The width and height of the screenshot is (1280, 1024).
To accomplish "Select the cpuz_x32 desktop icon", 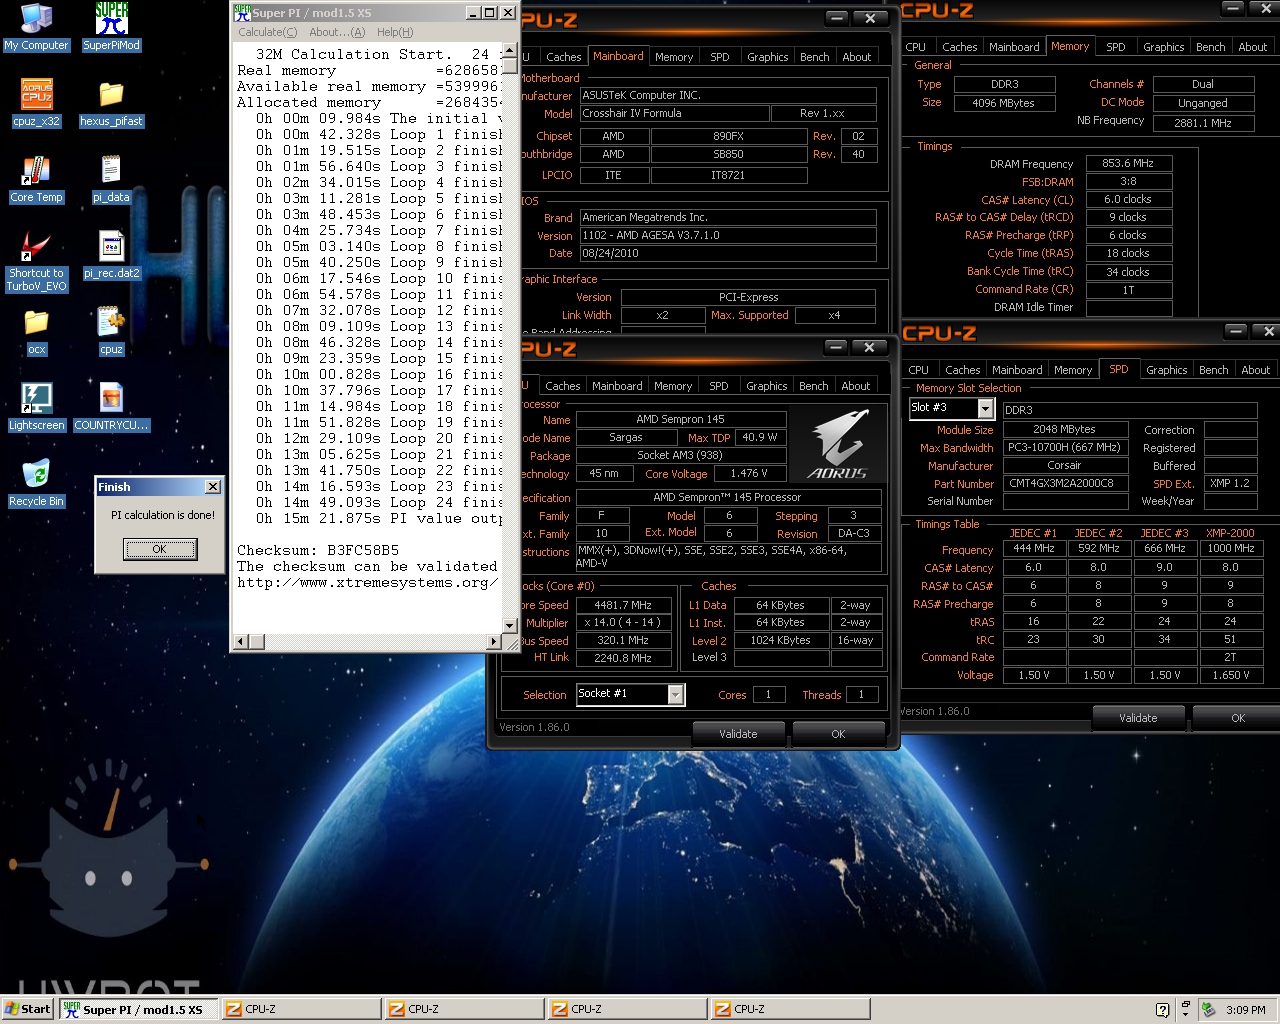I will coord(36,103).
